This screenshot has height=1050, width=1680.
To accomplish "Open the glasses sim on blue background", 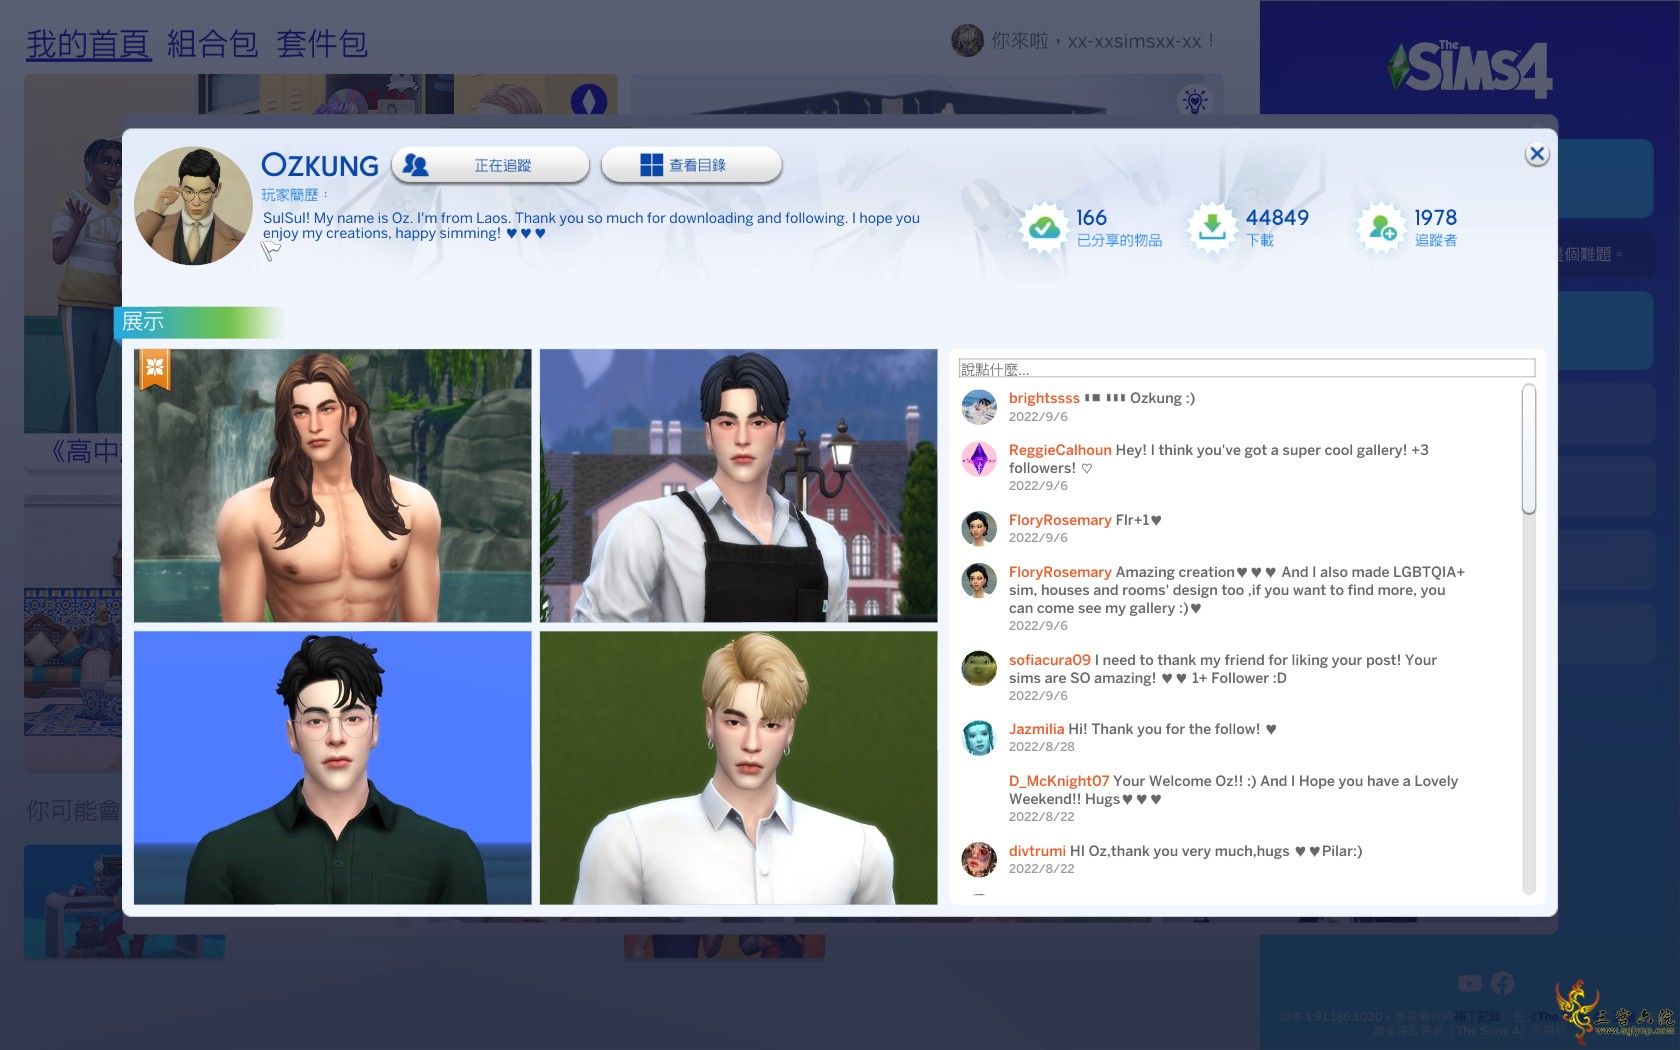I will [333, 768].
